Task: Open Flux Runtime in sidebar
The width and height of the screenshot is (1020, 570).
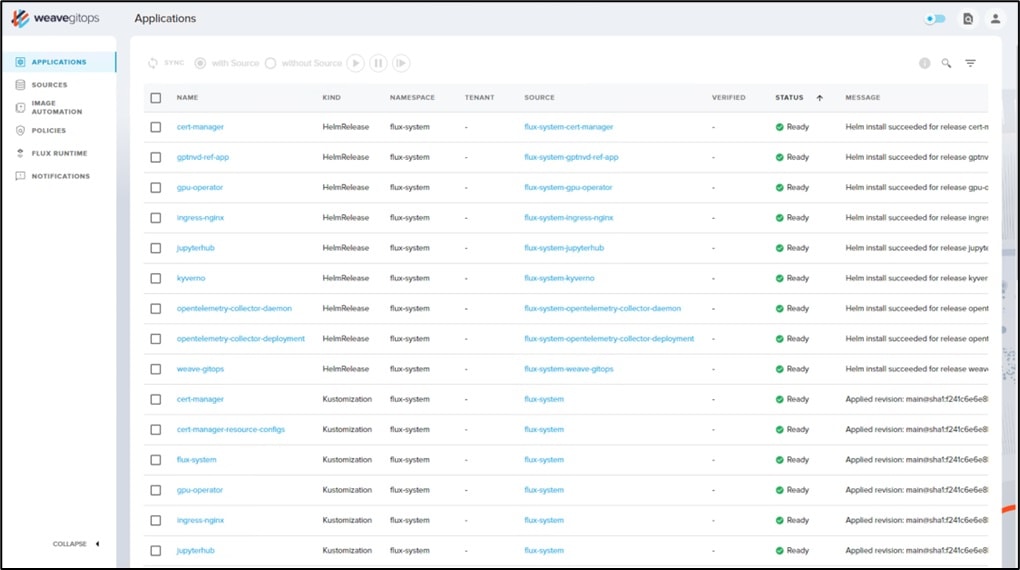Action: (59, 153)
